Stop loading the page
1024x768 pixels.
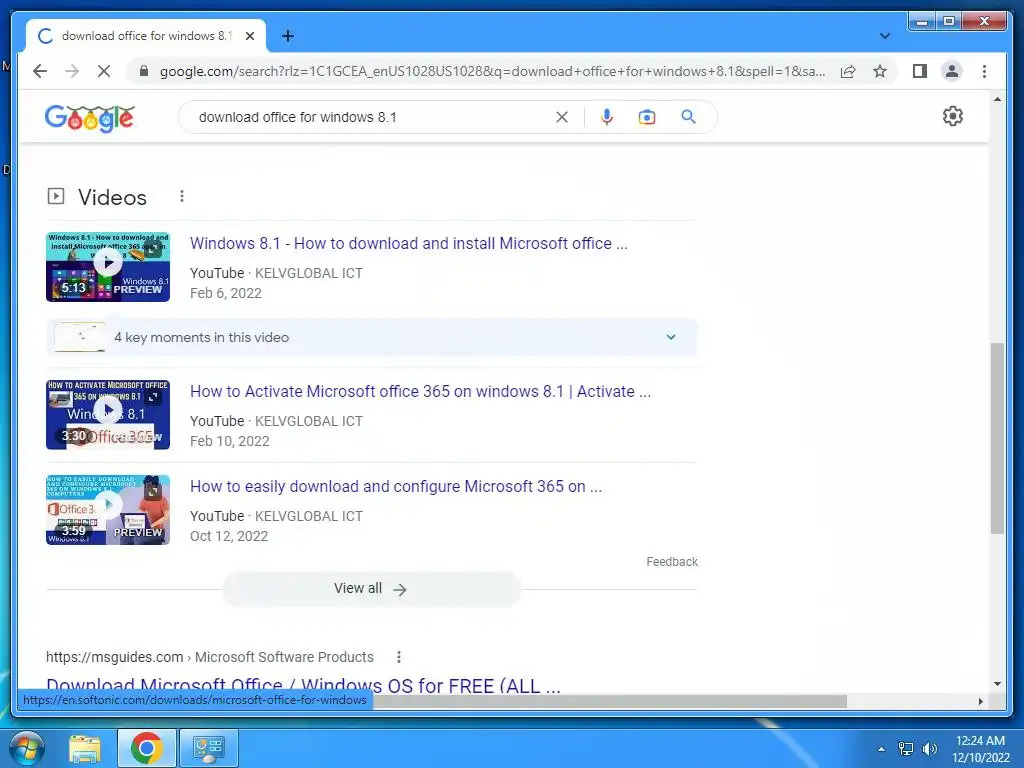104,71
